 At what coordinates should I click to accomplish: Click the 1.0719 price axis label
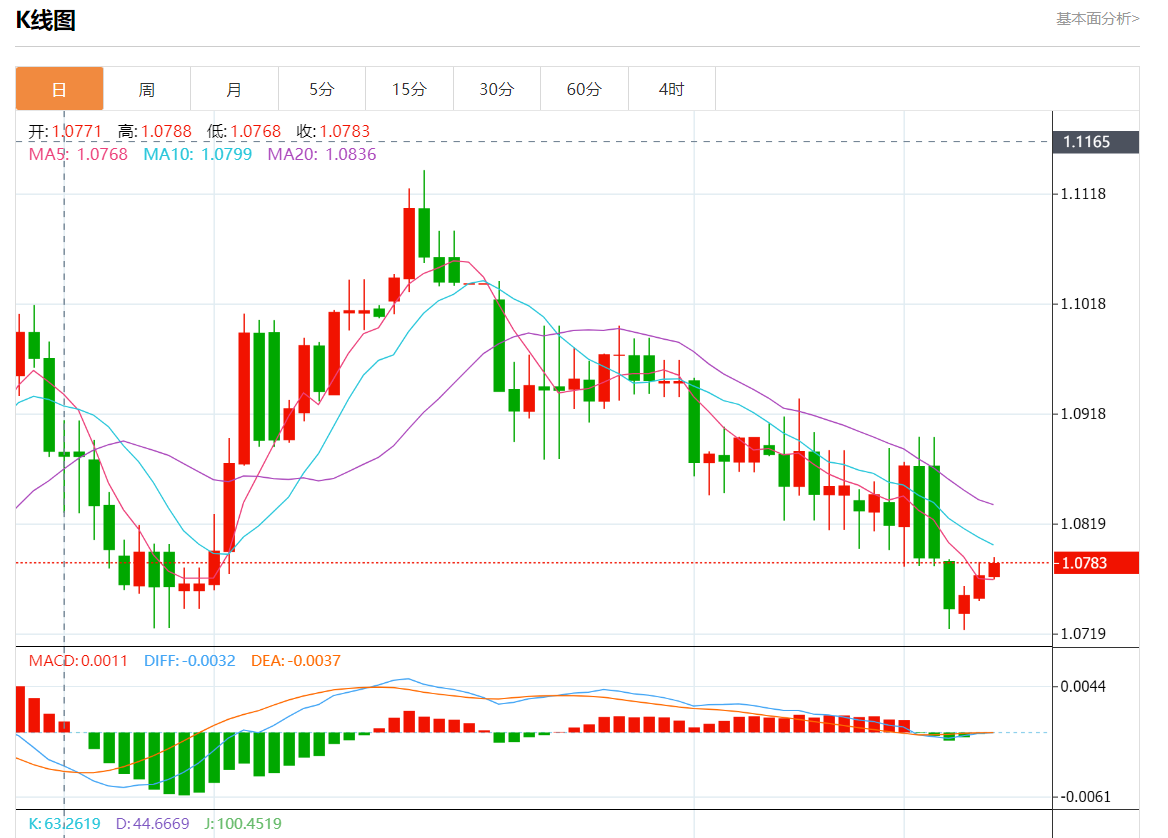(1083, 634)
